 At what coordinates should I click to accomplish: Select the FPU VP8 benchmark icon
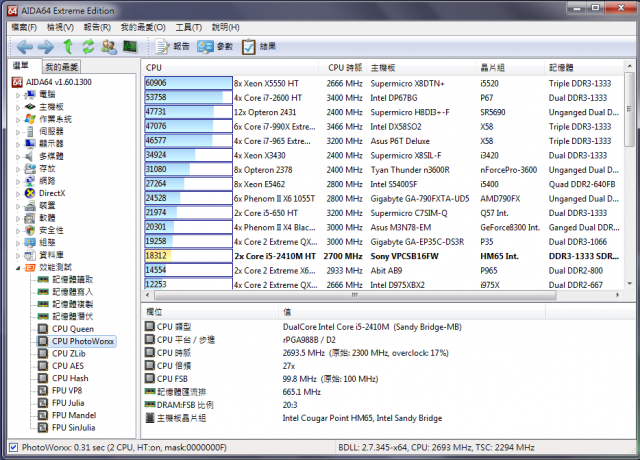click(x=42, y=391)
